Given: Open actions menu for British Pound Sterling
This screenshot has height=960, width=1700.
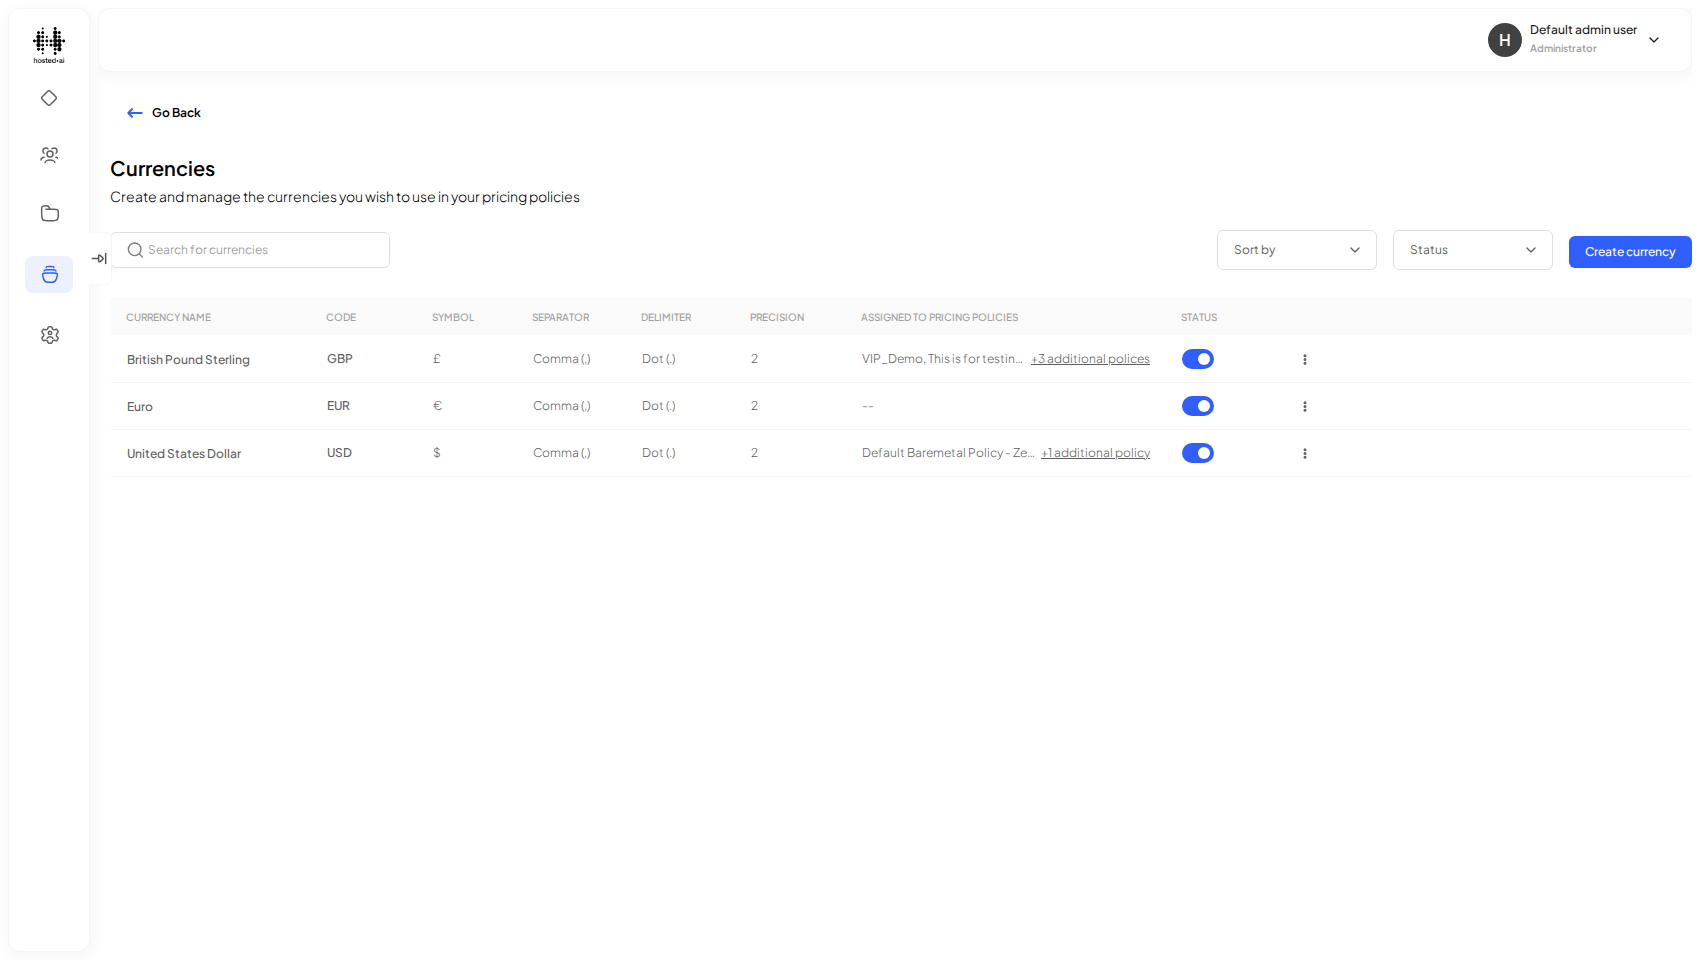Looking at the screenshot, I should (x=1304, y=359).
